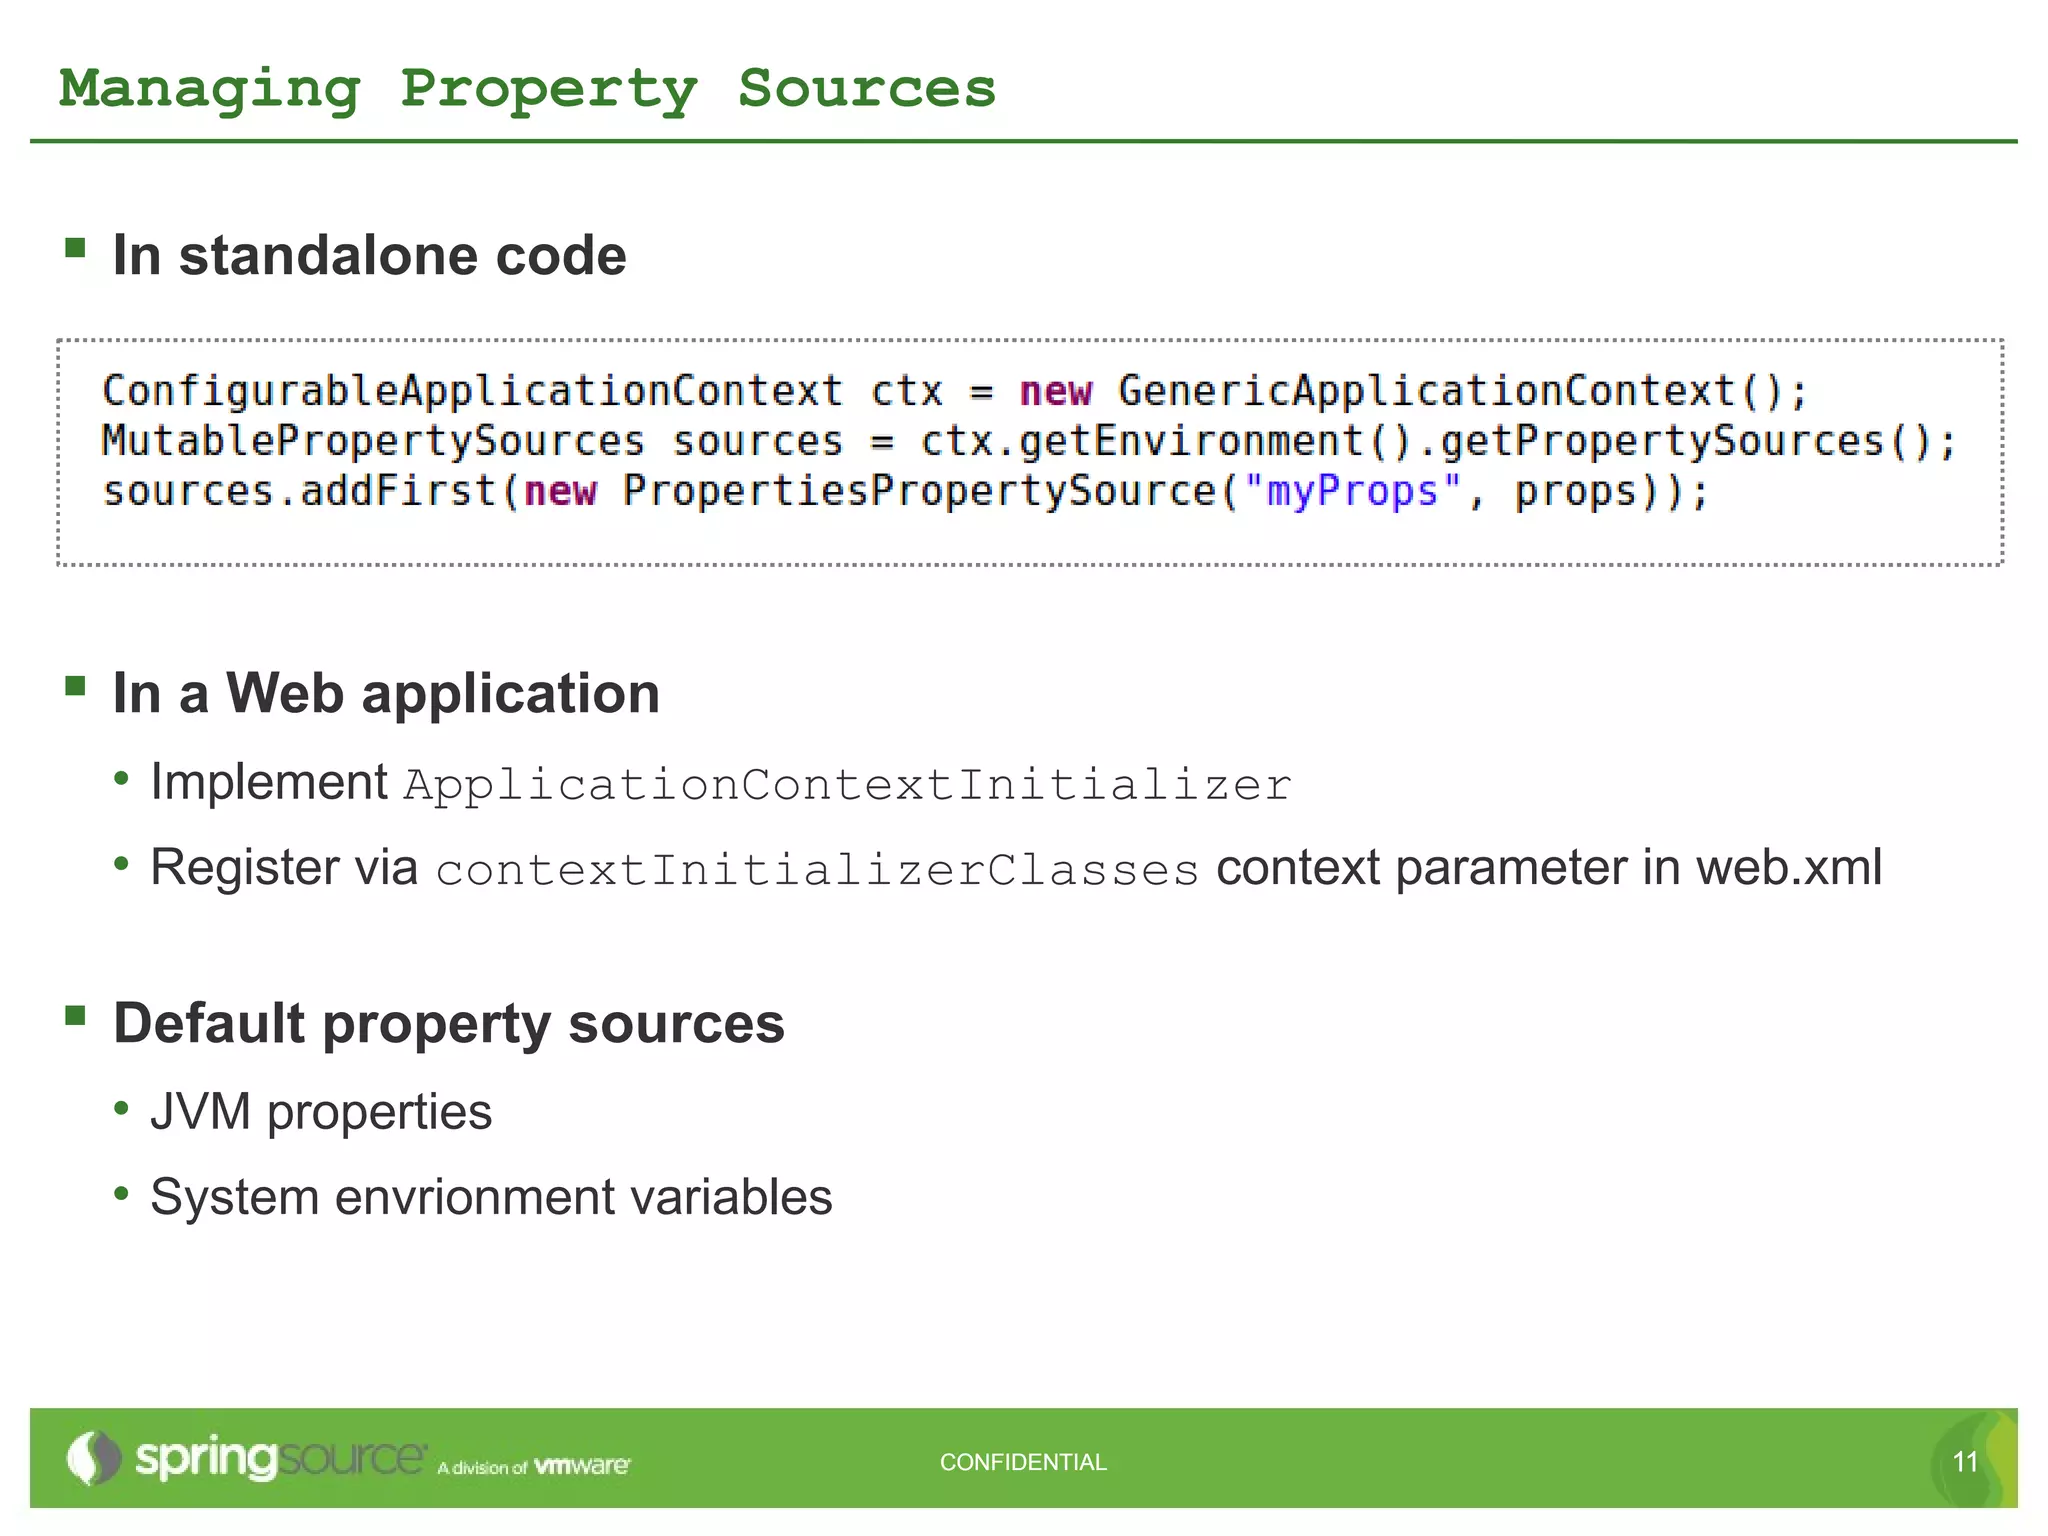The width and height of the screenshot is (2048, 1536).
Task: Click the 'Managing Property Sources' slide title
Action: (x=527, y=90)
